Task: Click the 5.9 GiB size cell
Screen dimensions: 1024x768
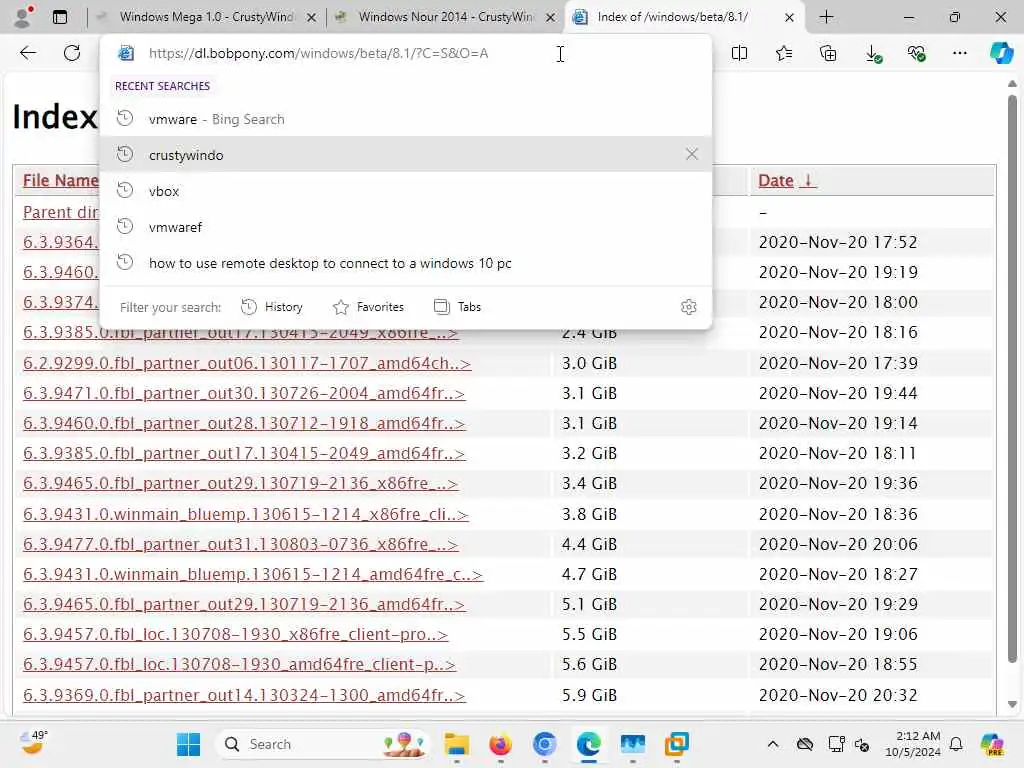Action: pyautogui.click(x=589, y=696)
